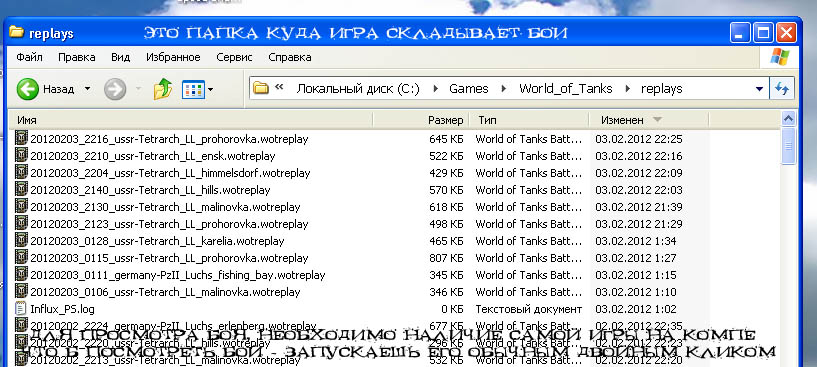This screenshot has width=817, height=367.
Task: Open the Views icon in toolbar
Action: [194, 89]
